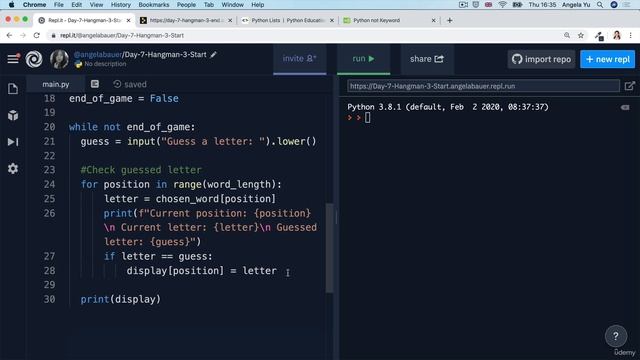The width and height of the screenshot is (640, 360).
Task: Click print(display) on line 30
Action: tap(121, 299)
